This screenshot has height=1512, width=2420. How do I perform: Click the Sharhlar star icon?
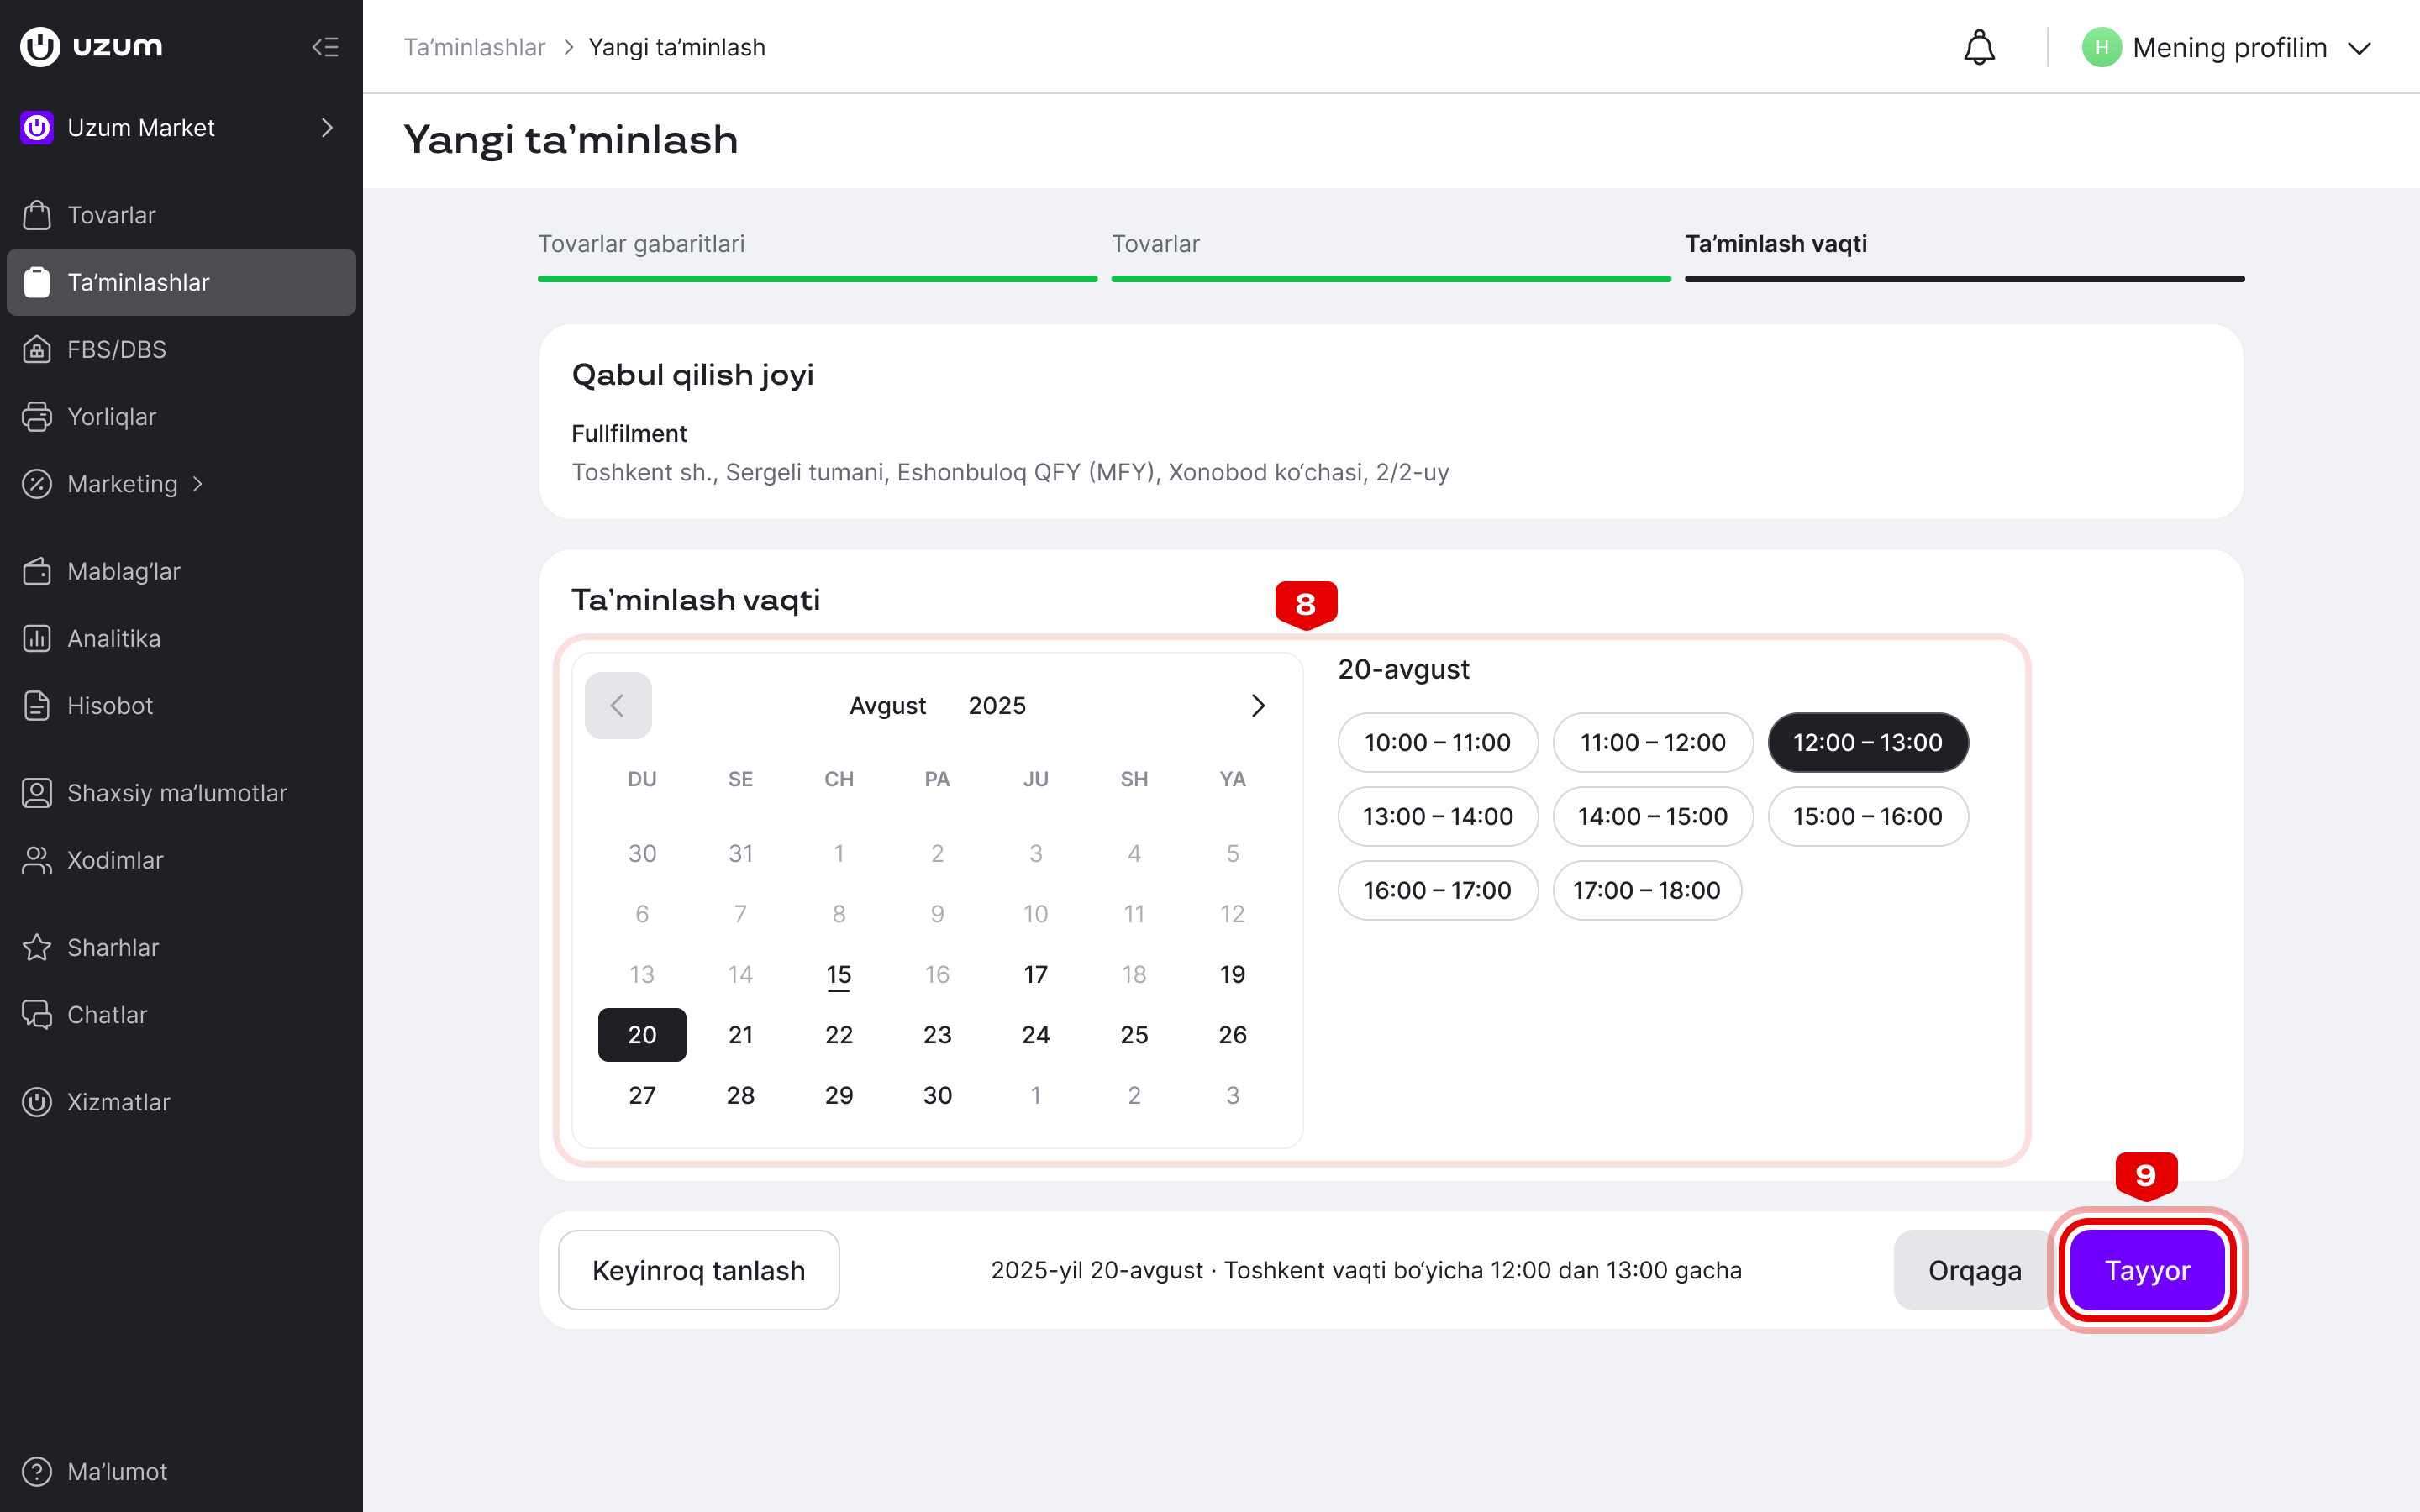coord(37,947)
